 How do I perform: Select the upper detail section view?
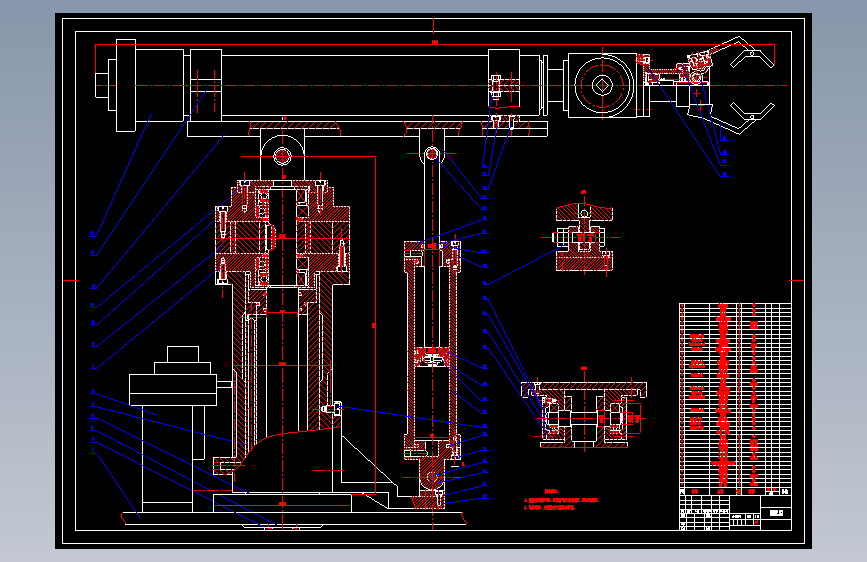(x=584, y=237)
